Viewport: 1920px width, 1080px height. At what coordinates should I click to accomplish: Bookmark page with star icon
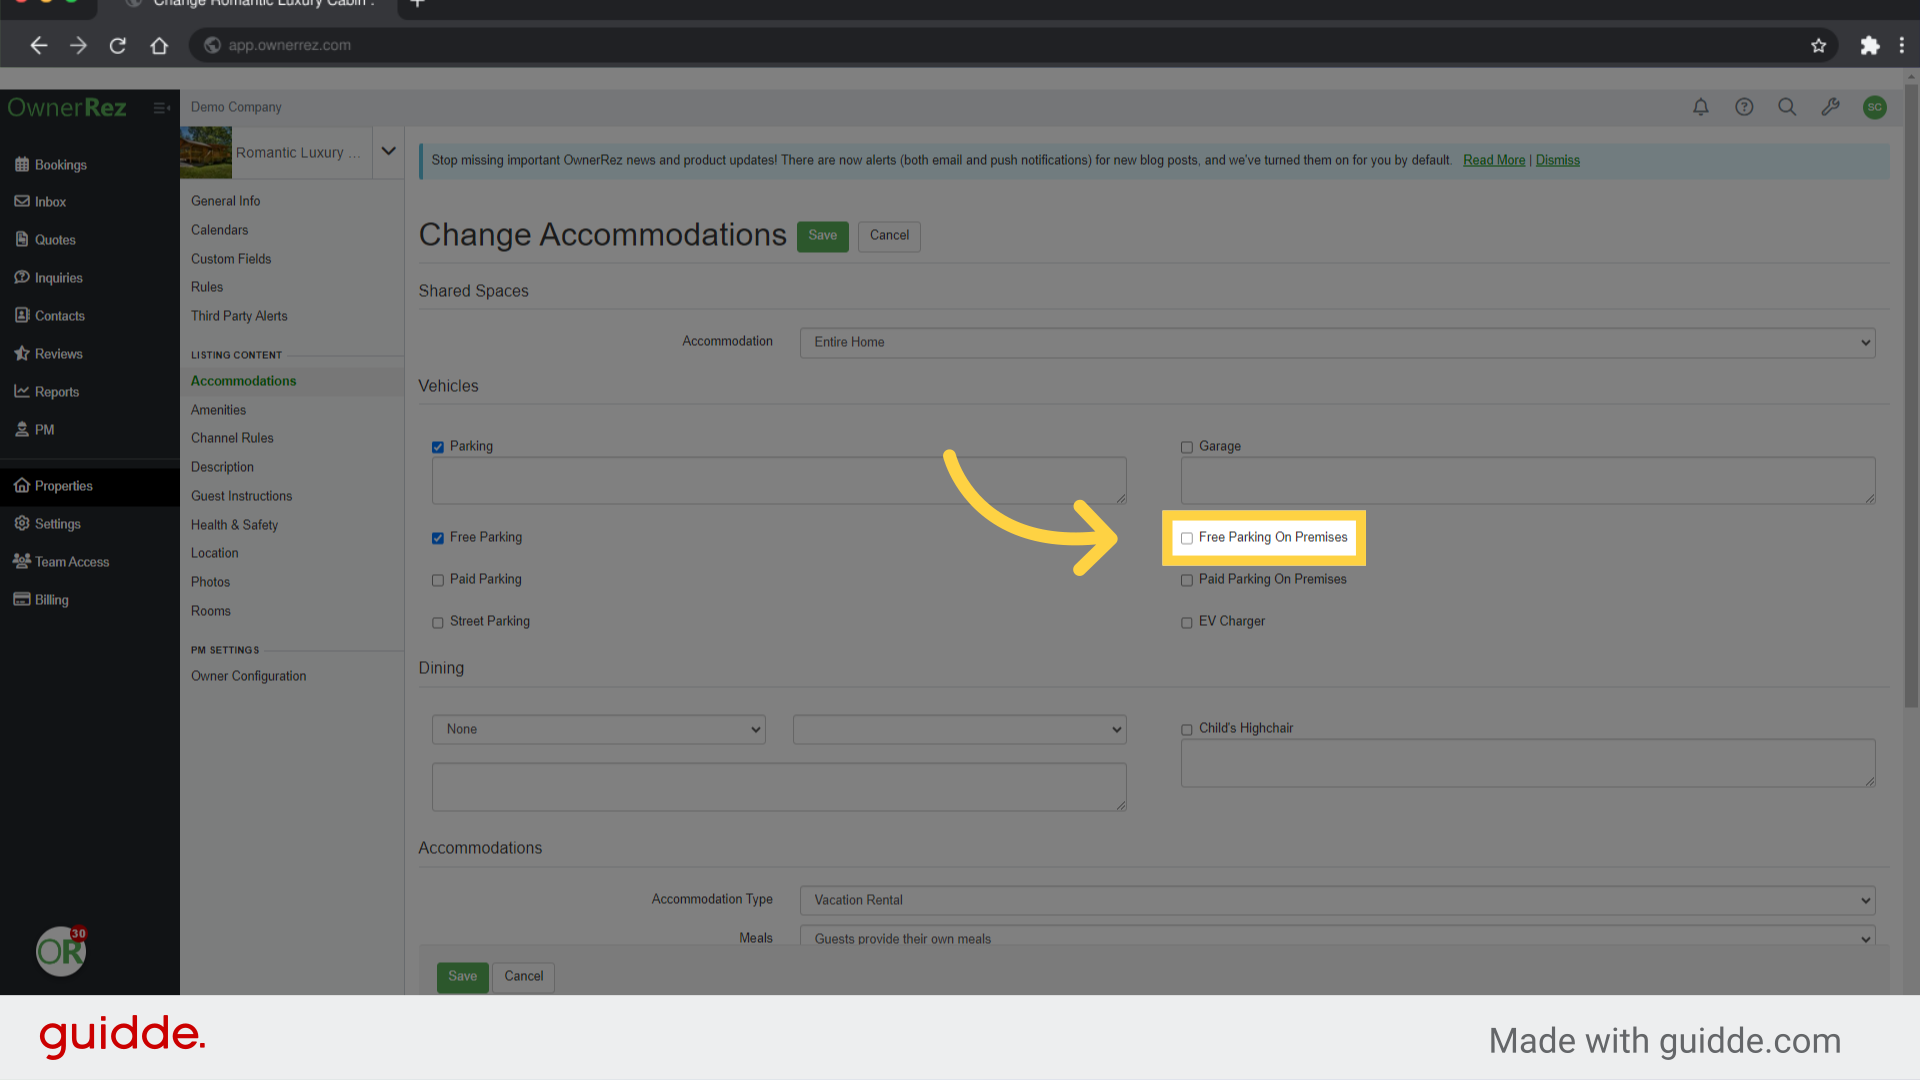(1818, 45)
